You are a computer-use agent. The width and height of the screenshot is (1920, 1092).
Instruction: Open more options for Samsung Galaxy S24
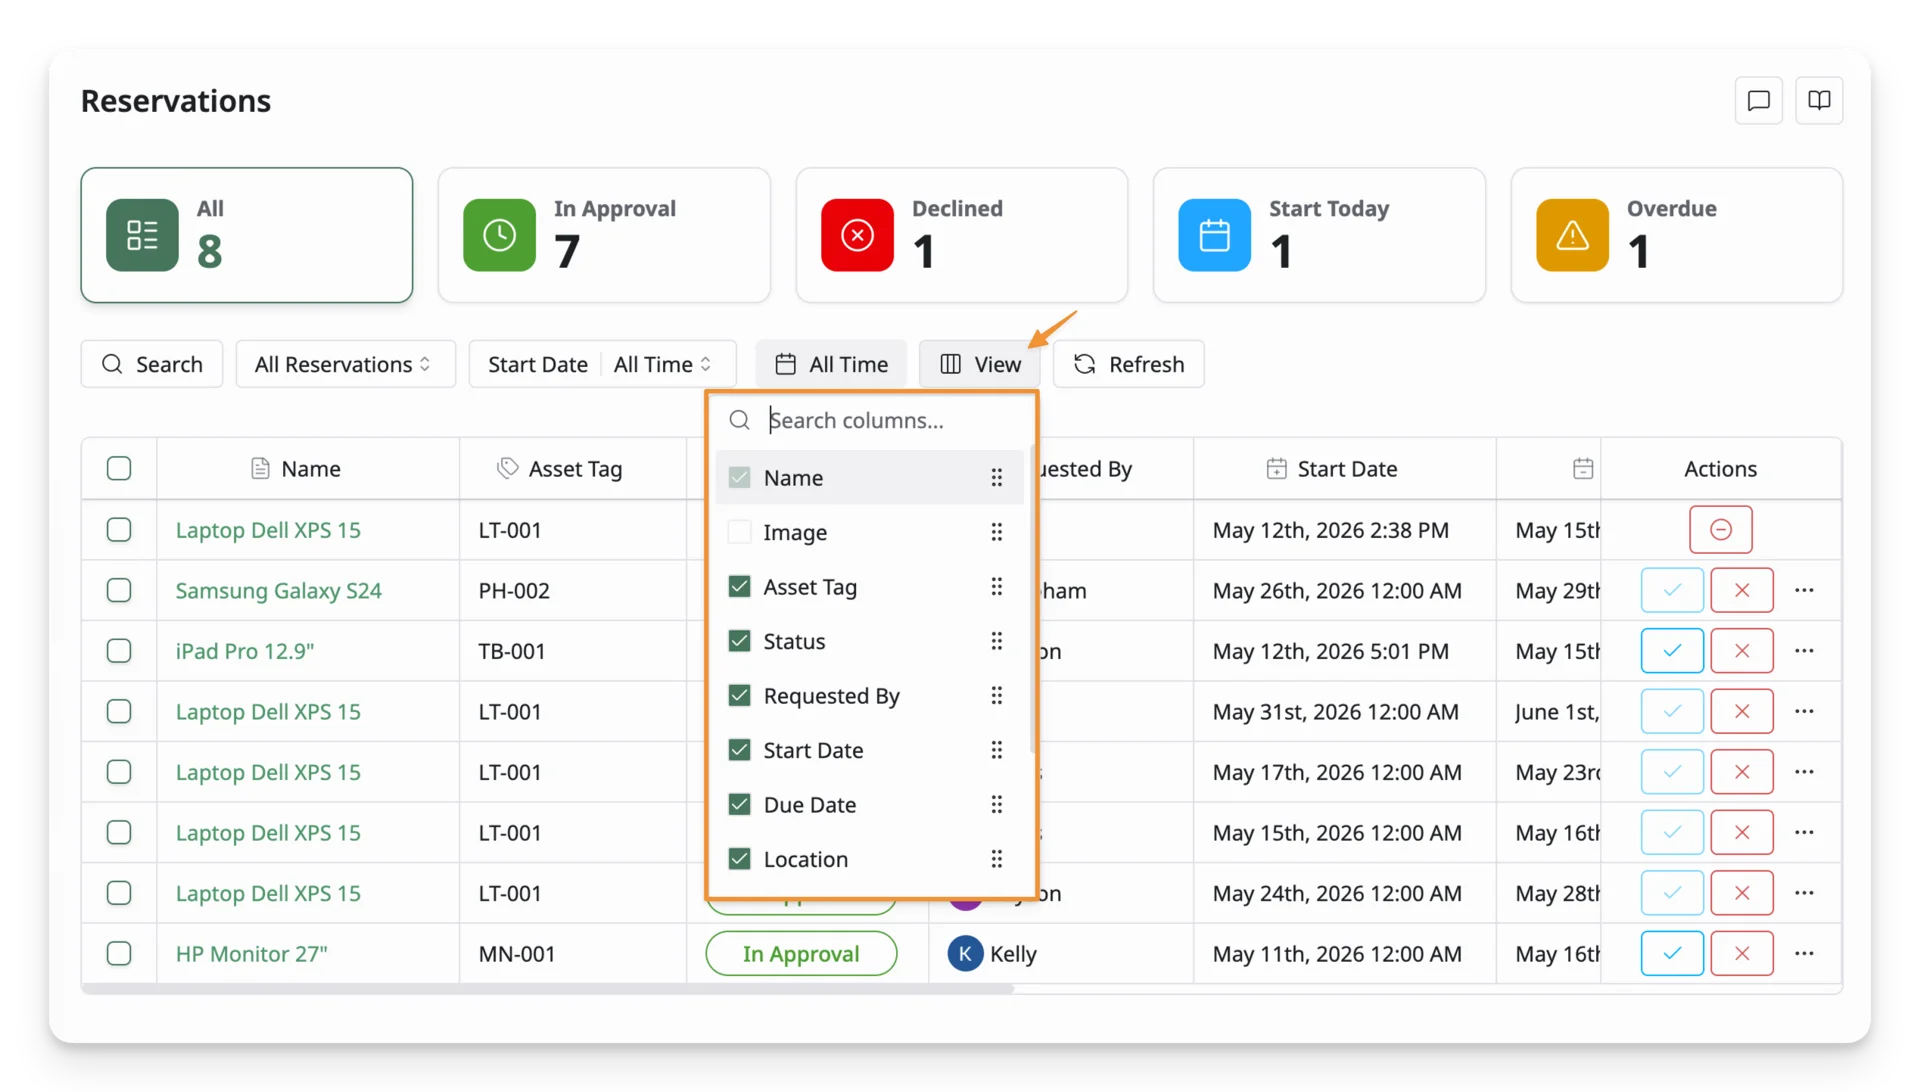click(1804, 590)
